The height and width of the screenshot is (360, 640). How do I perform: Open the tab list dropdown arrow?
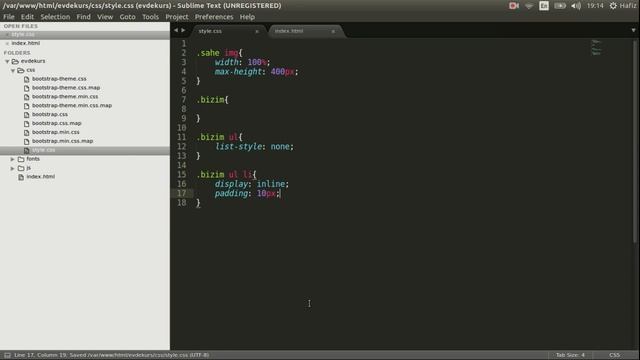[633, 30]
